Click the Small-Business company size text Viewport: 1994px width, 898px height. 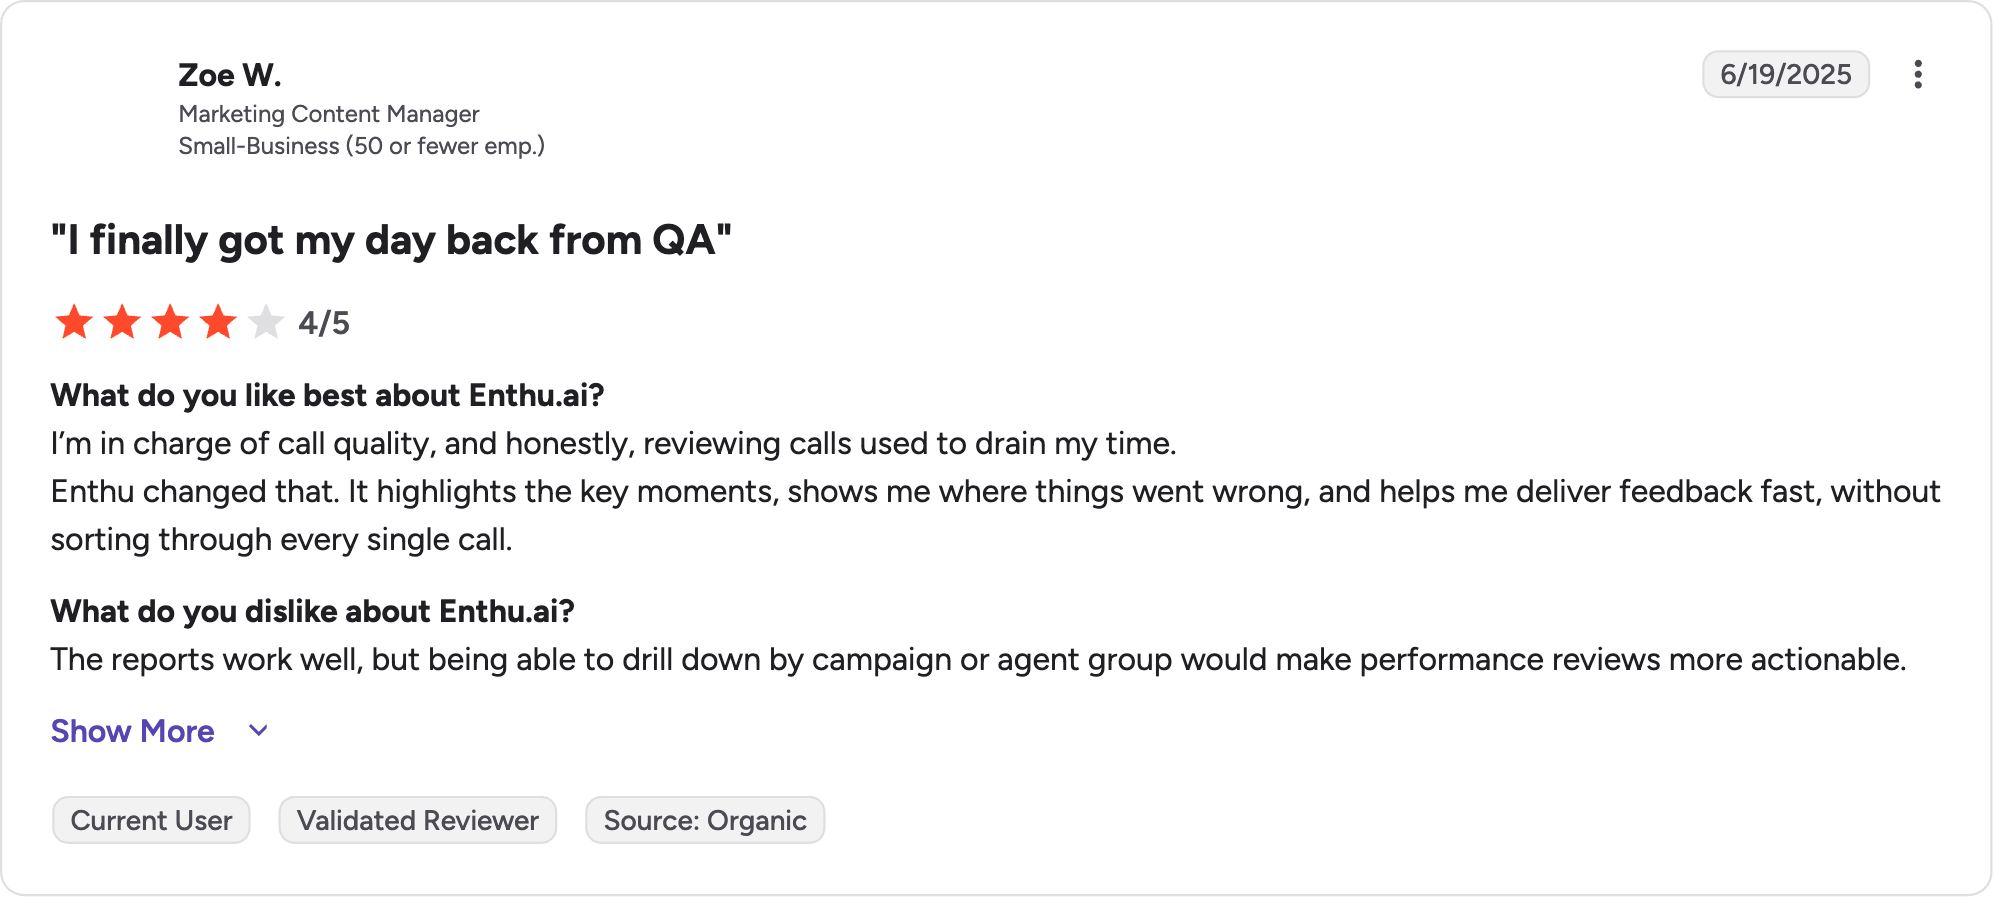(x=361, y=146)
